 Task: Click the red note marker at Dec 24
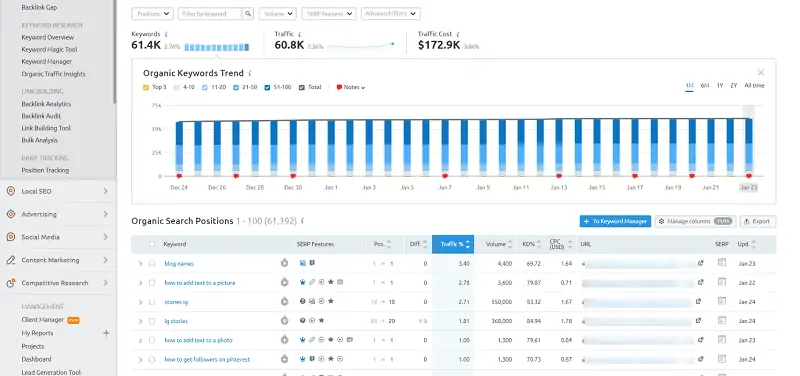point(179,176)
